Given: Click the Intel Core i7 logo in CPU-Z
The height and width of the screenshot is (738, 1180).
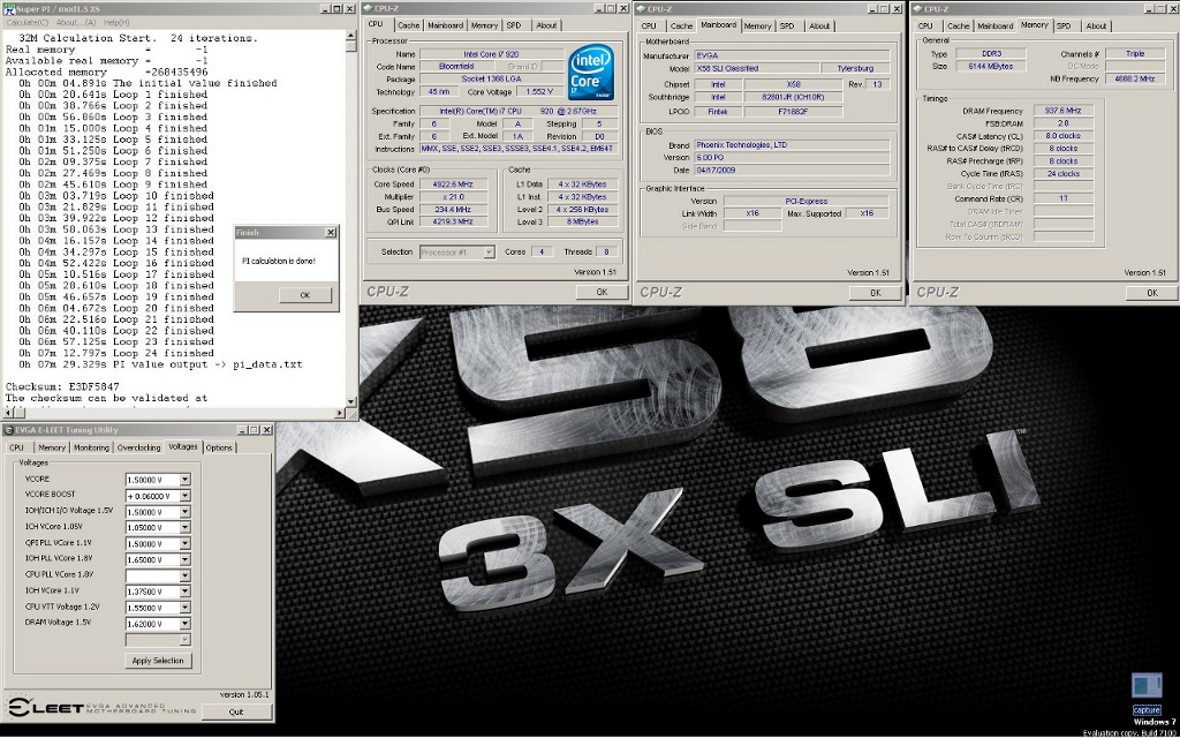Looking at the screenshot, I should 591,73.
